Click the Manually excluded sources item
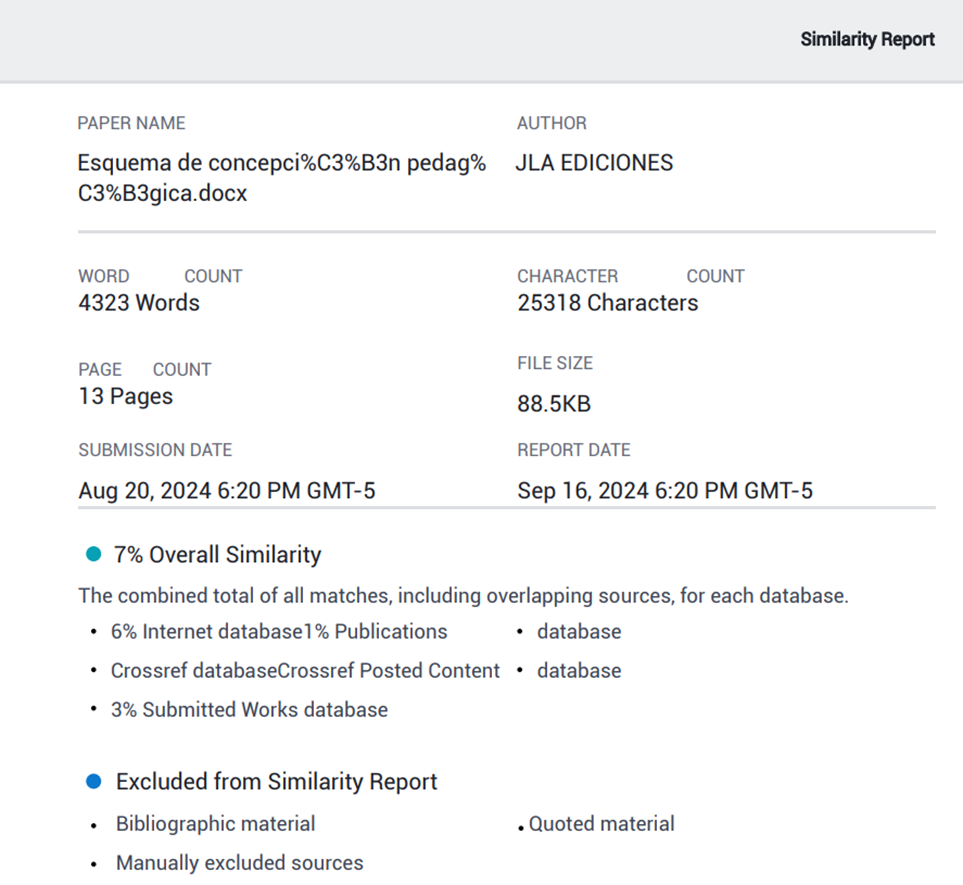This screenshot has height=885, width=963. (x=239, y=863)
